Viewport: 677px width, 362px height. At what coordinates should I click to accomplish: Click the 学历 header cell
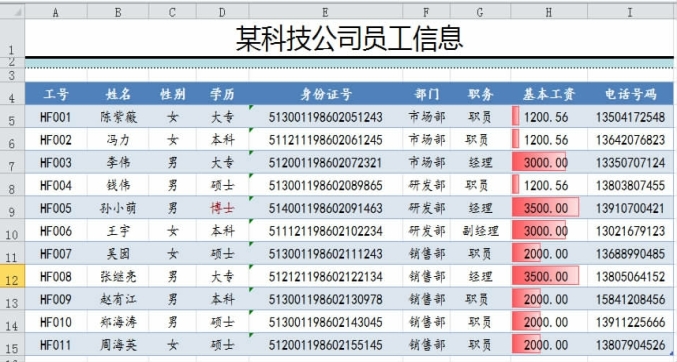click(x=222, y=94)
